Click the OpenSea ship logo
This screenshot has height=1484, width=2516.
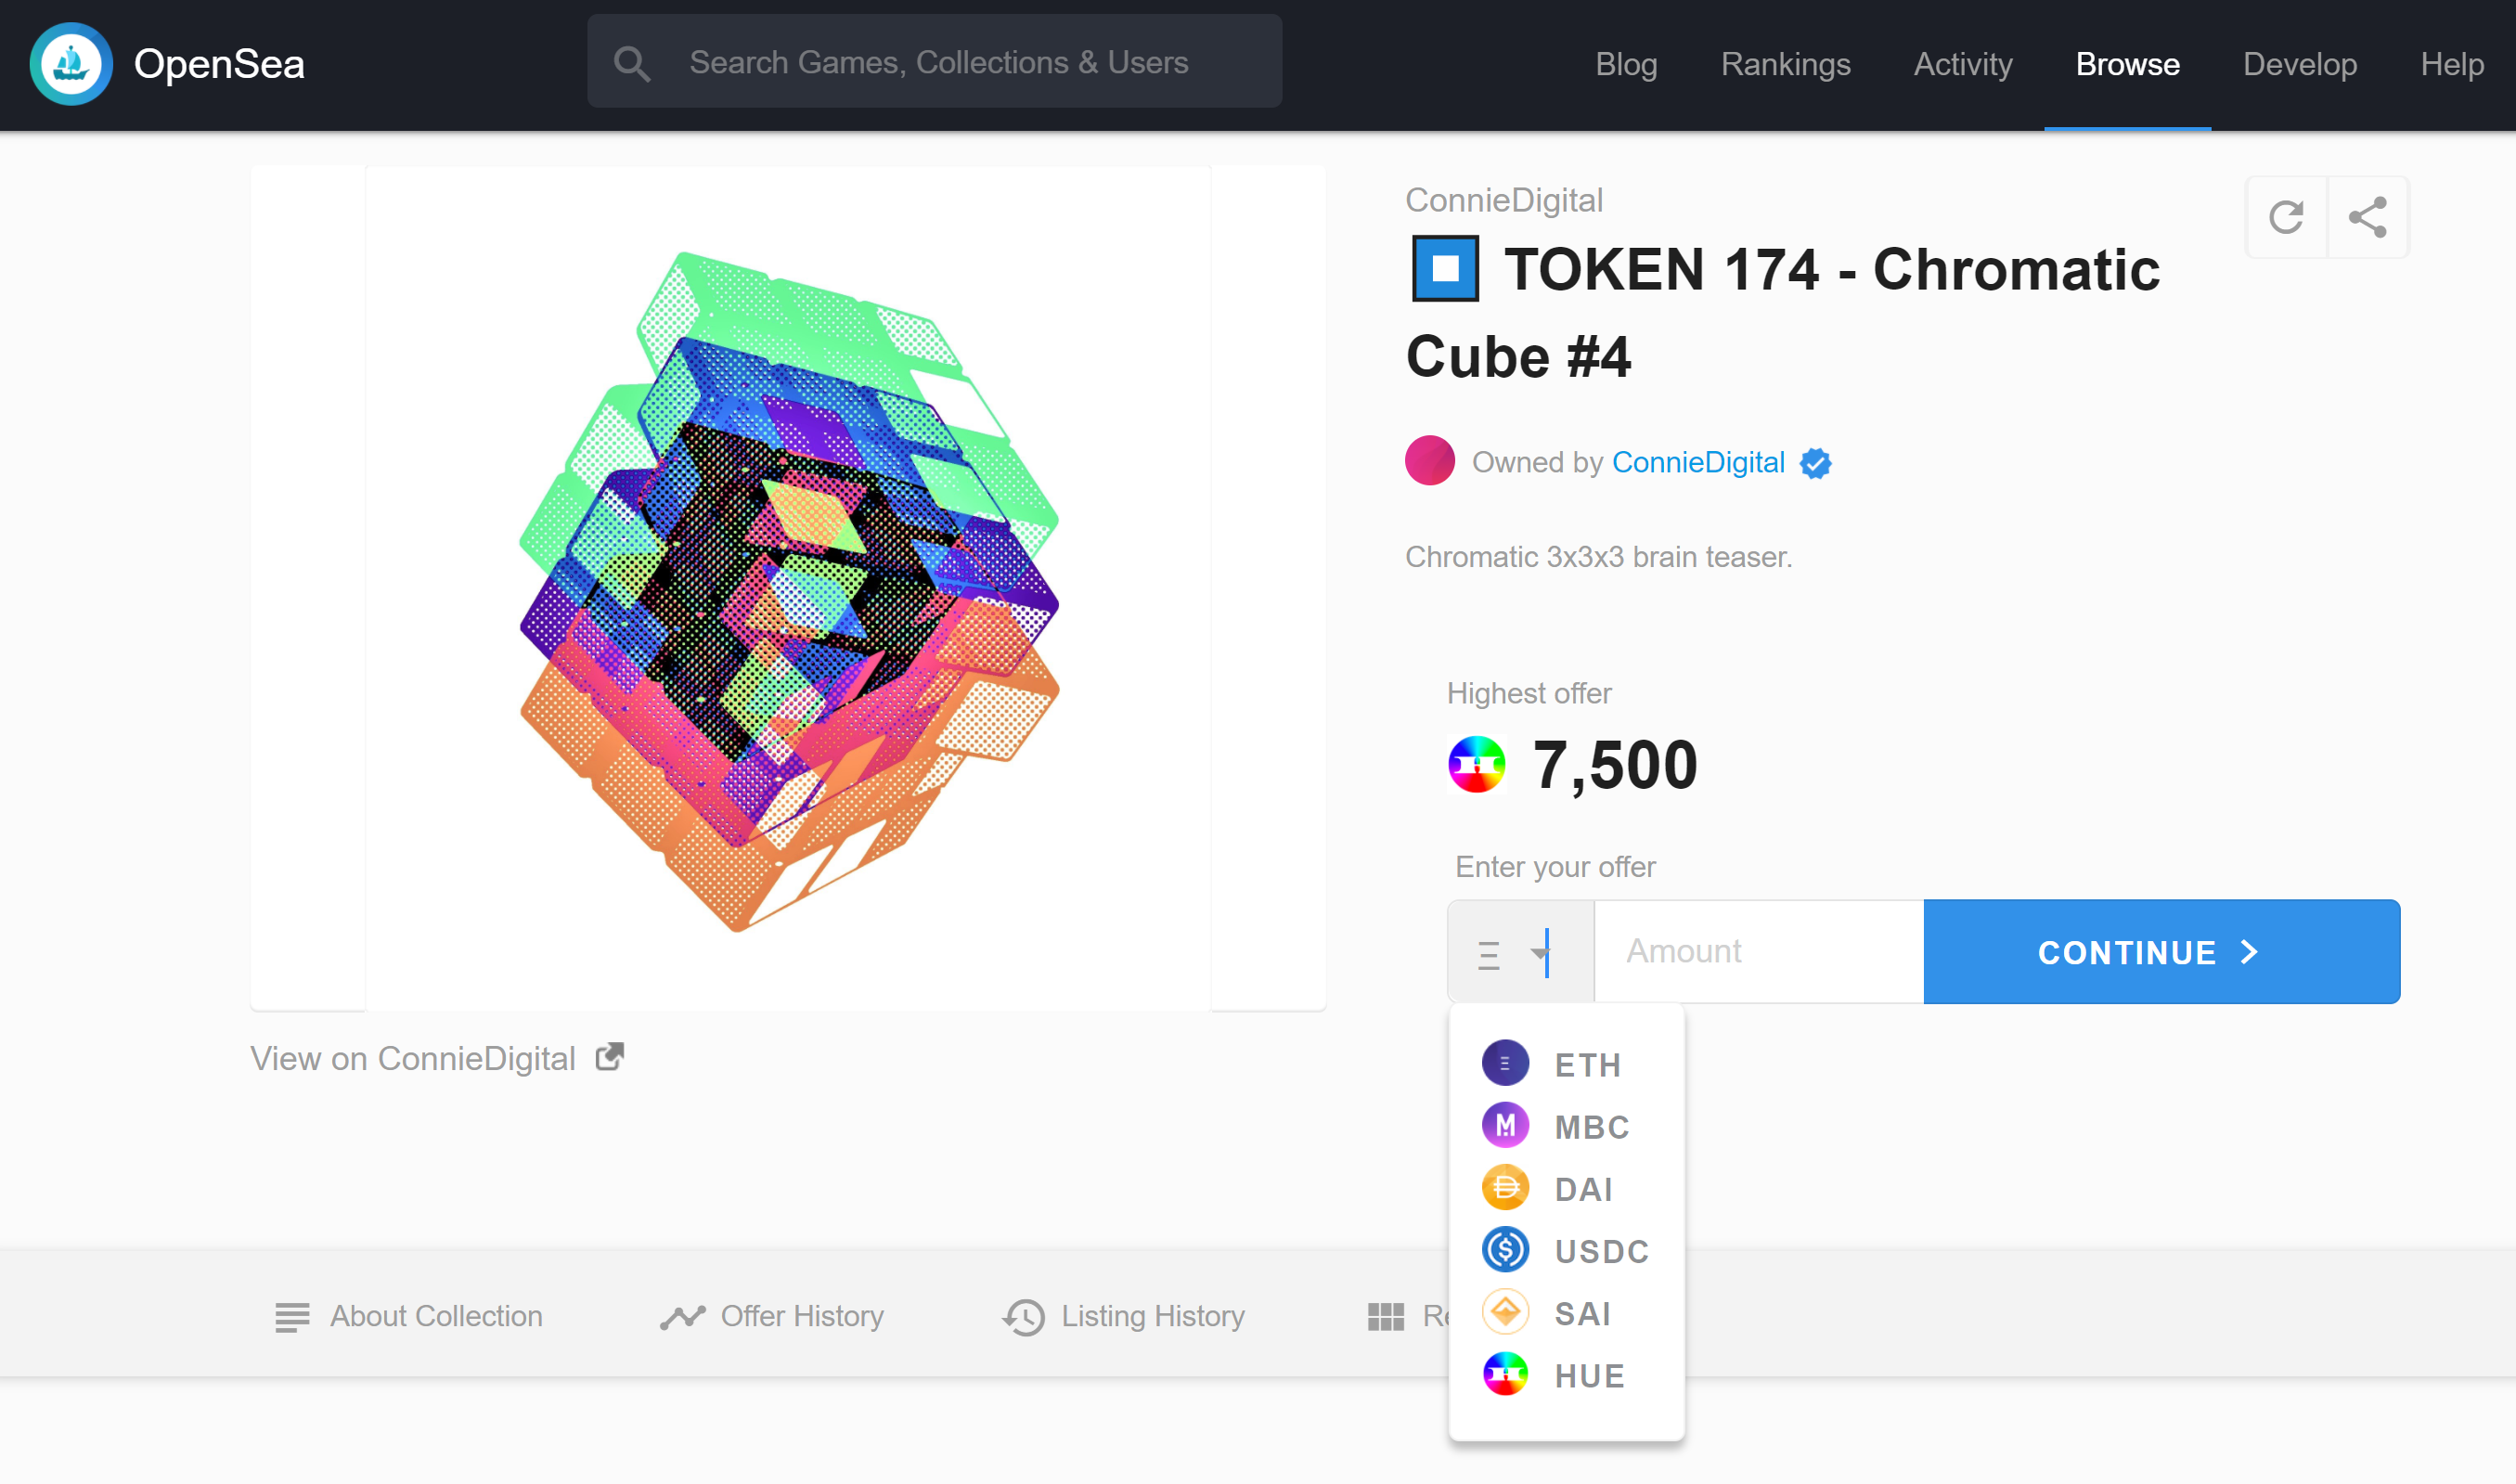(71, 64)
